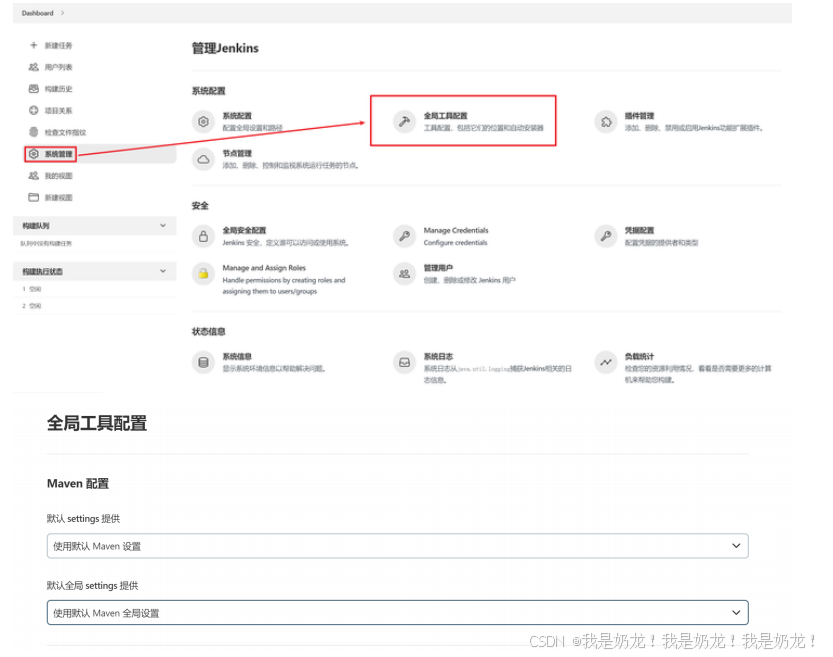Open 构建历史 icon in sidebar
The height and width of the screenshot is (657, 833).
pyautogui.click(x=33, y=89)
